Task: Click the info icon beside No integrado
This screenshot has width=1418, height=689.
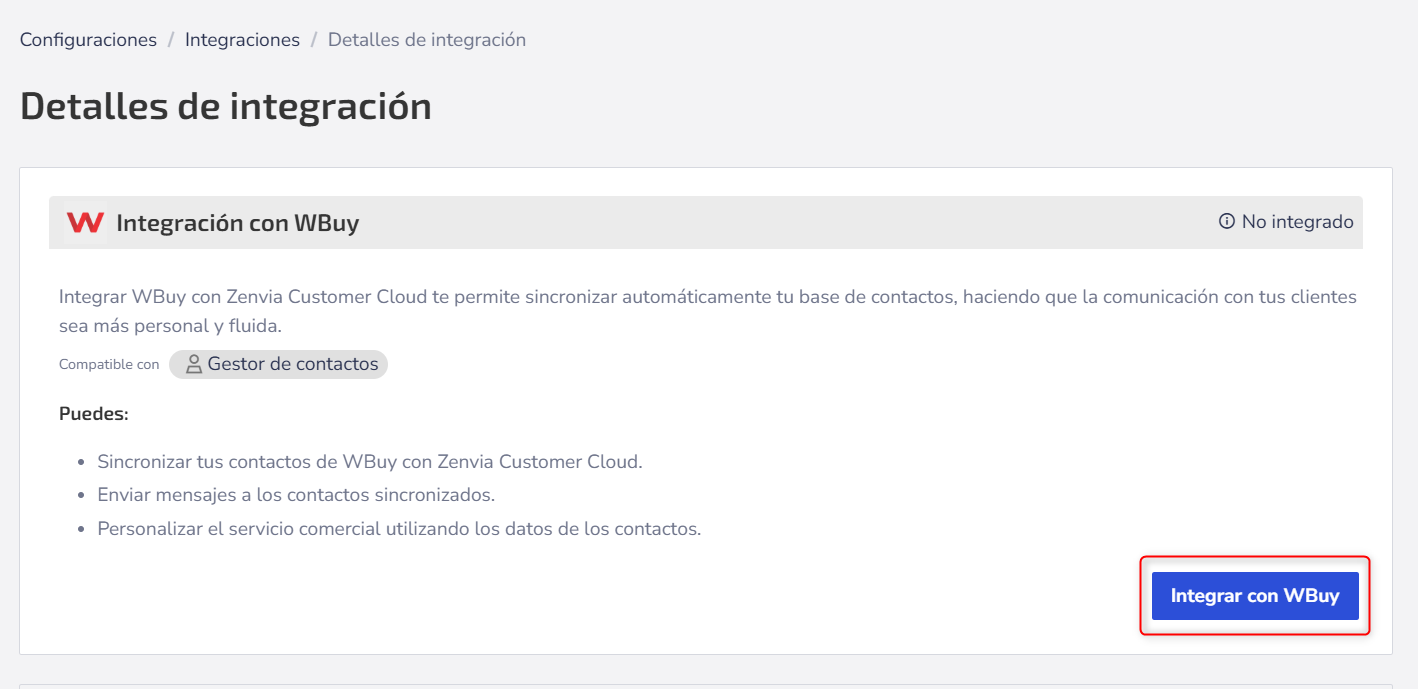Action: [x=1227, y=222]
